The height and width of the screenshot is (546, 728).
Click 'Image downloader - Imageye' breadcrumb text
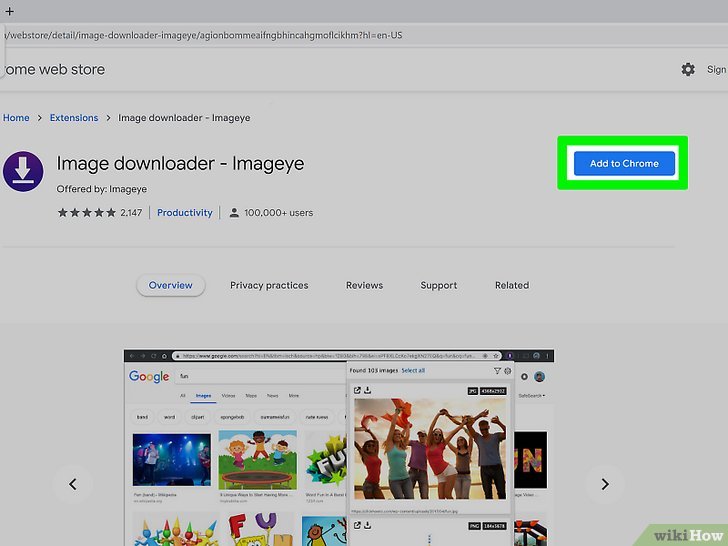[184, 118]
